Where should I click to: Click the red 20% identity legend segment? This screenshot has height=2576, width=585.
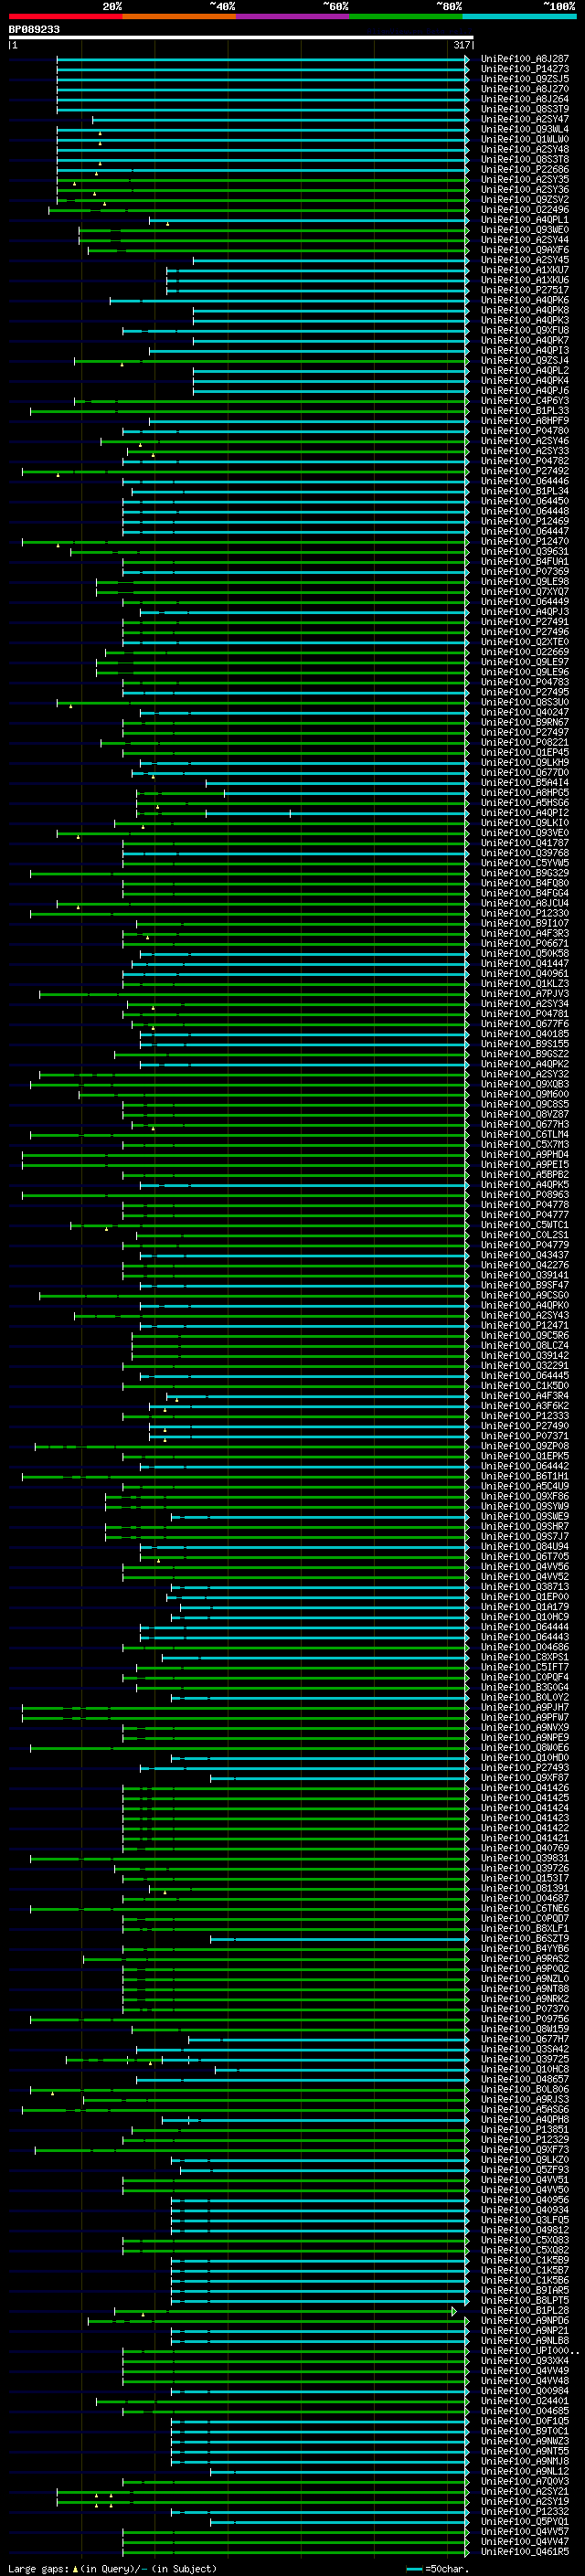tap(65, 16)
